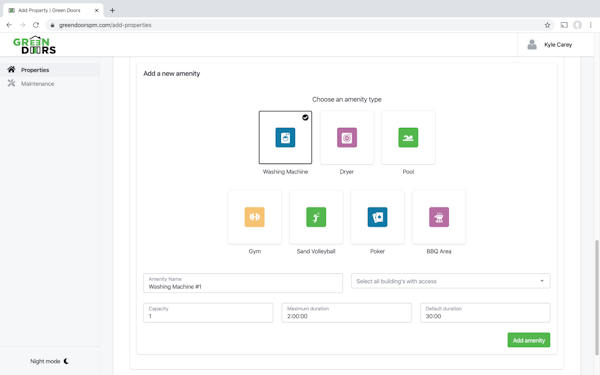Viewport: 600px width, 375px height.
Task: Toggle Night mode in the sidebar
Action: coord(49,361)
